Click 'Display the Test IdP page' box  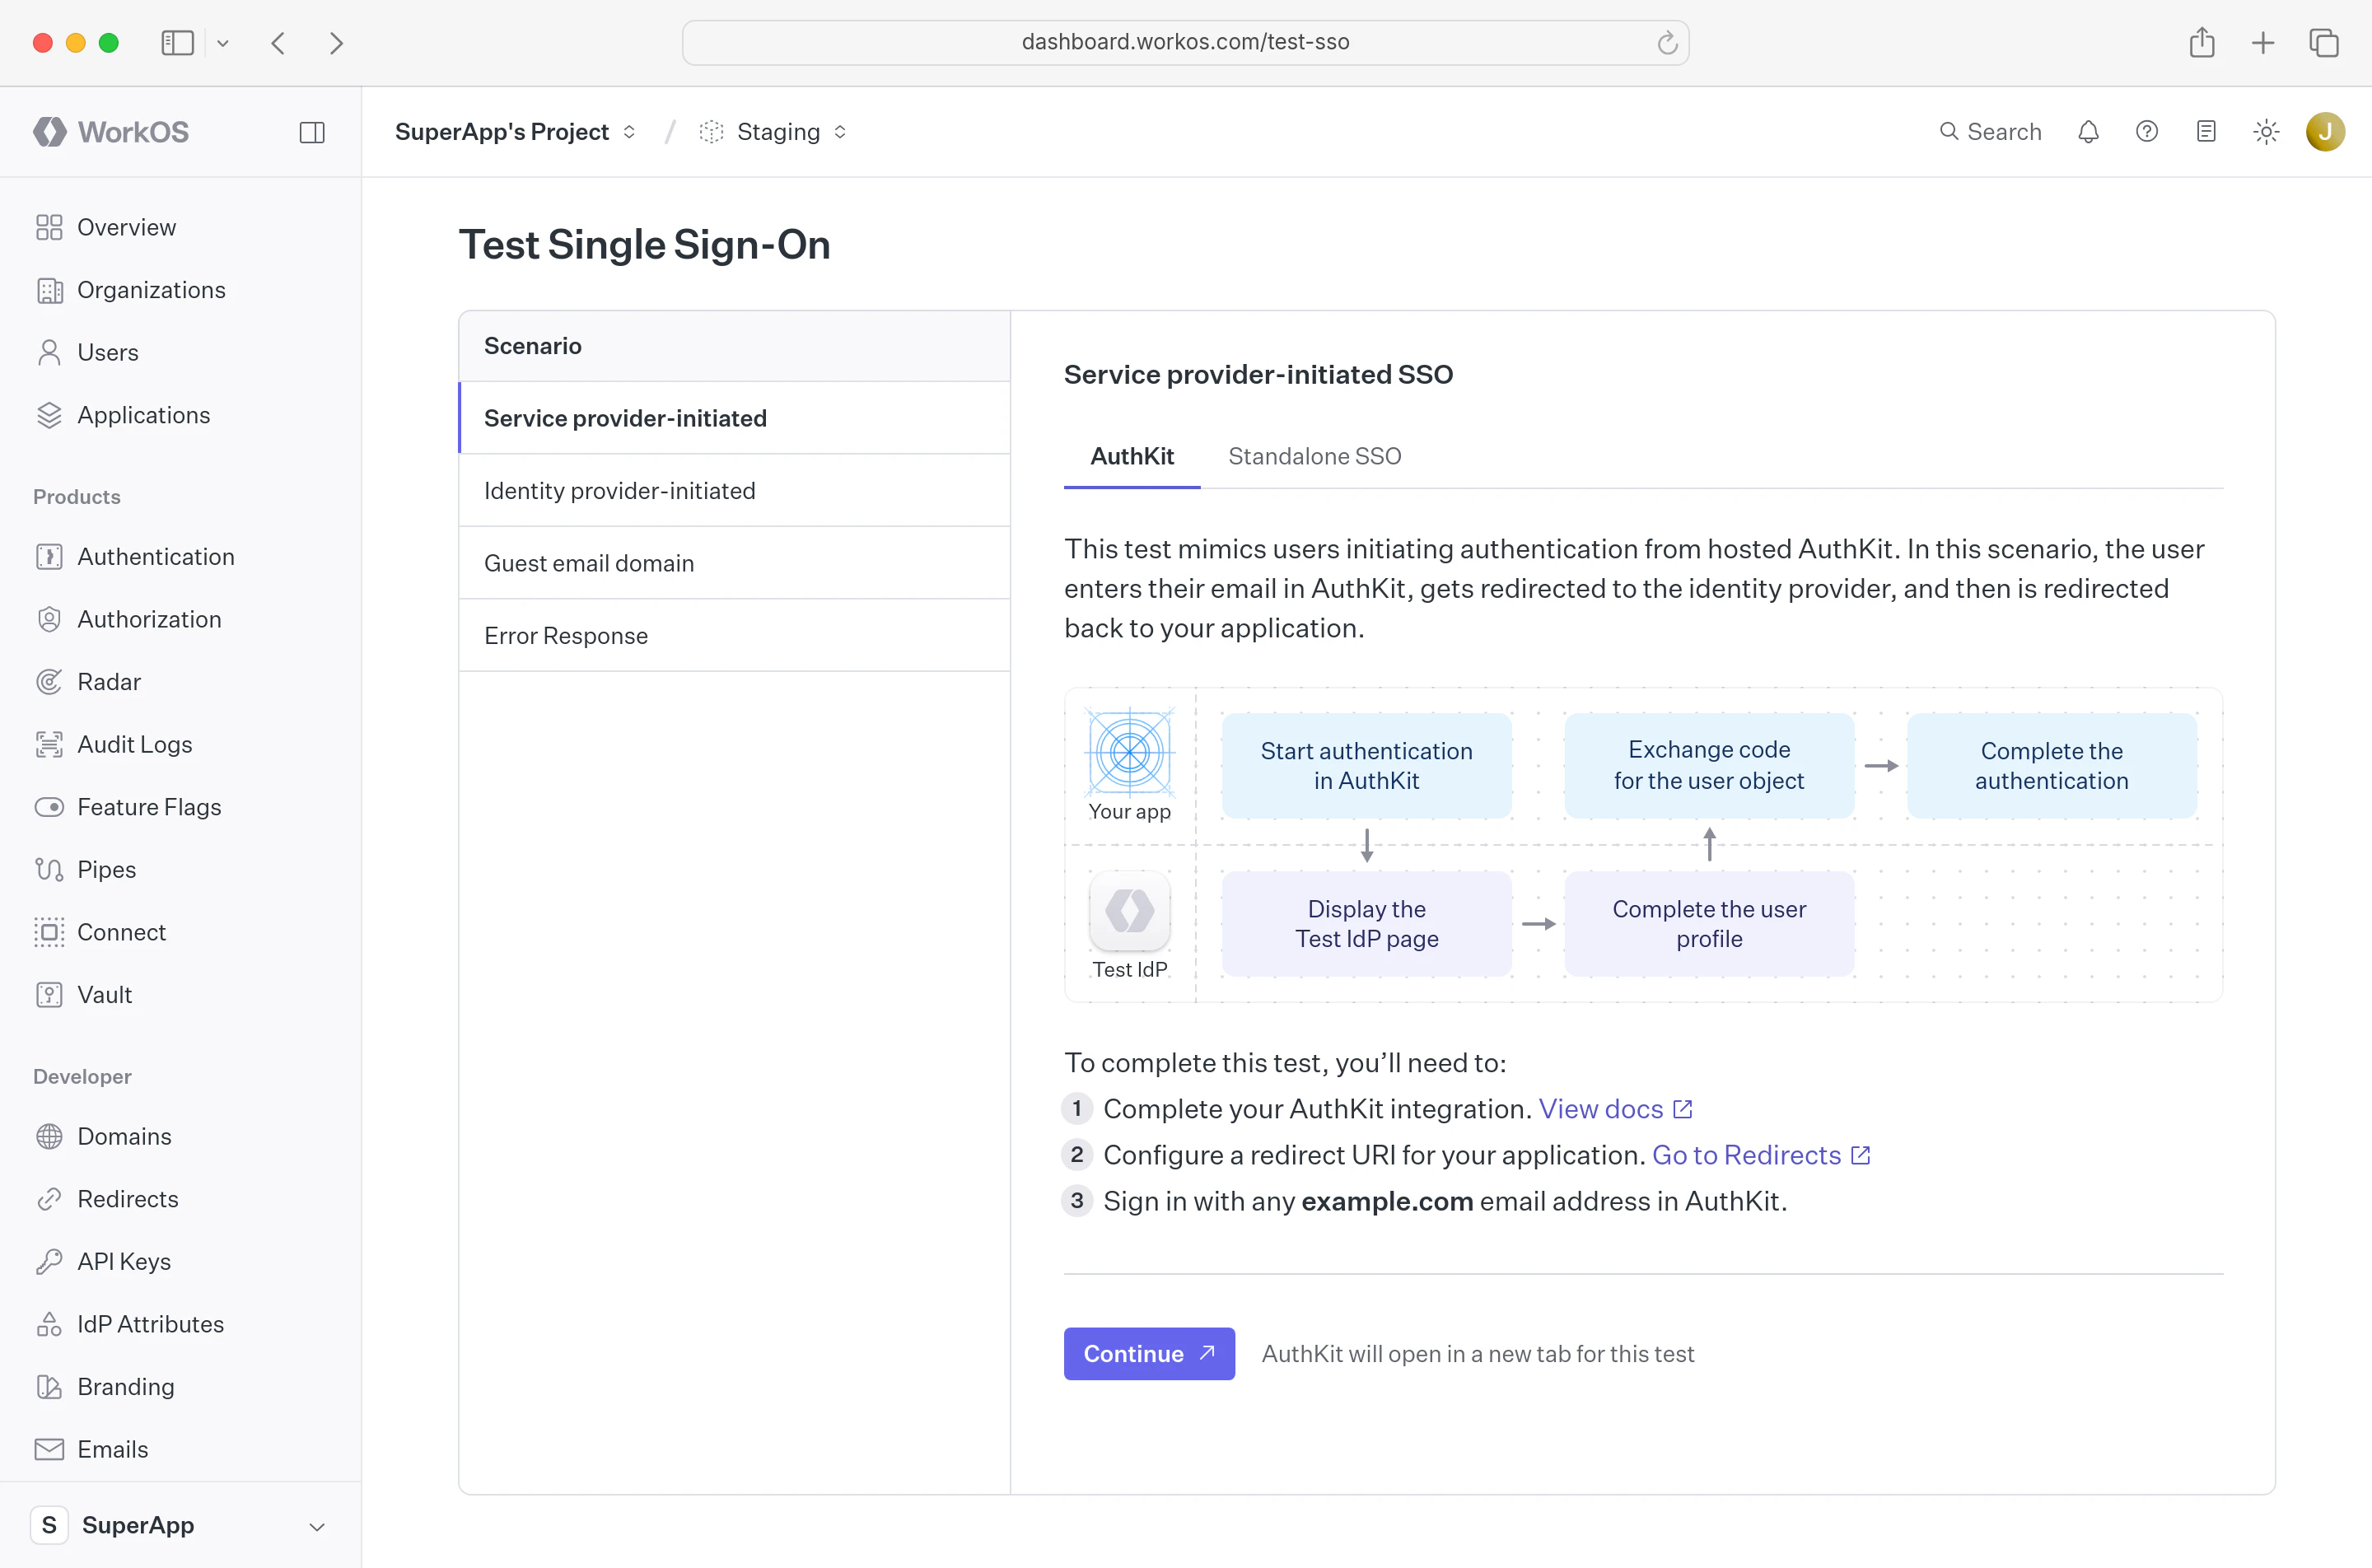click(1366, 924)
